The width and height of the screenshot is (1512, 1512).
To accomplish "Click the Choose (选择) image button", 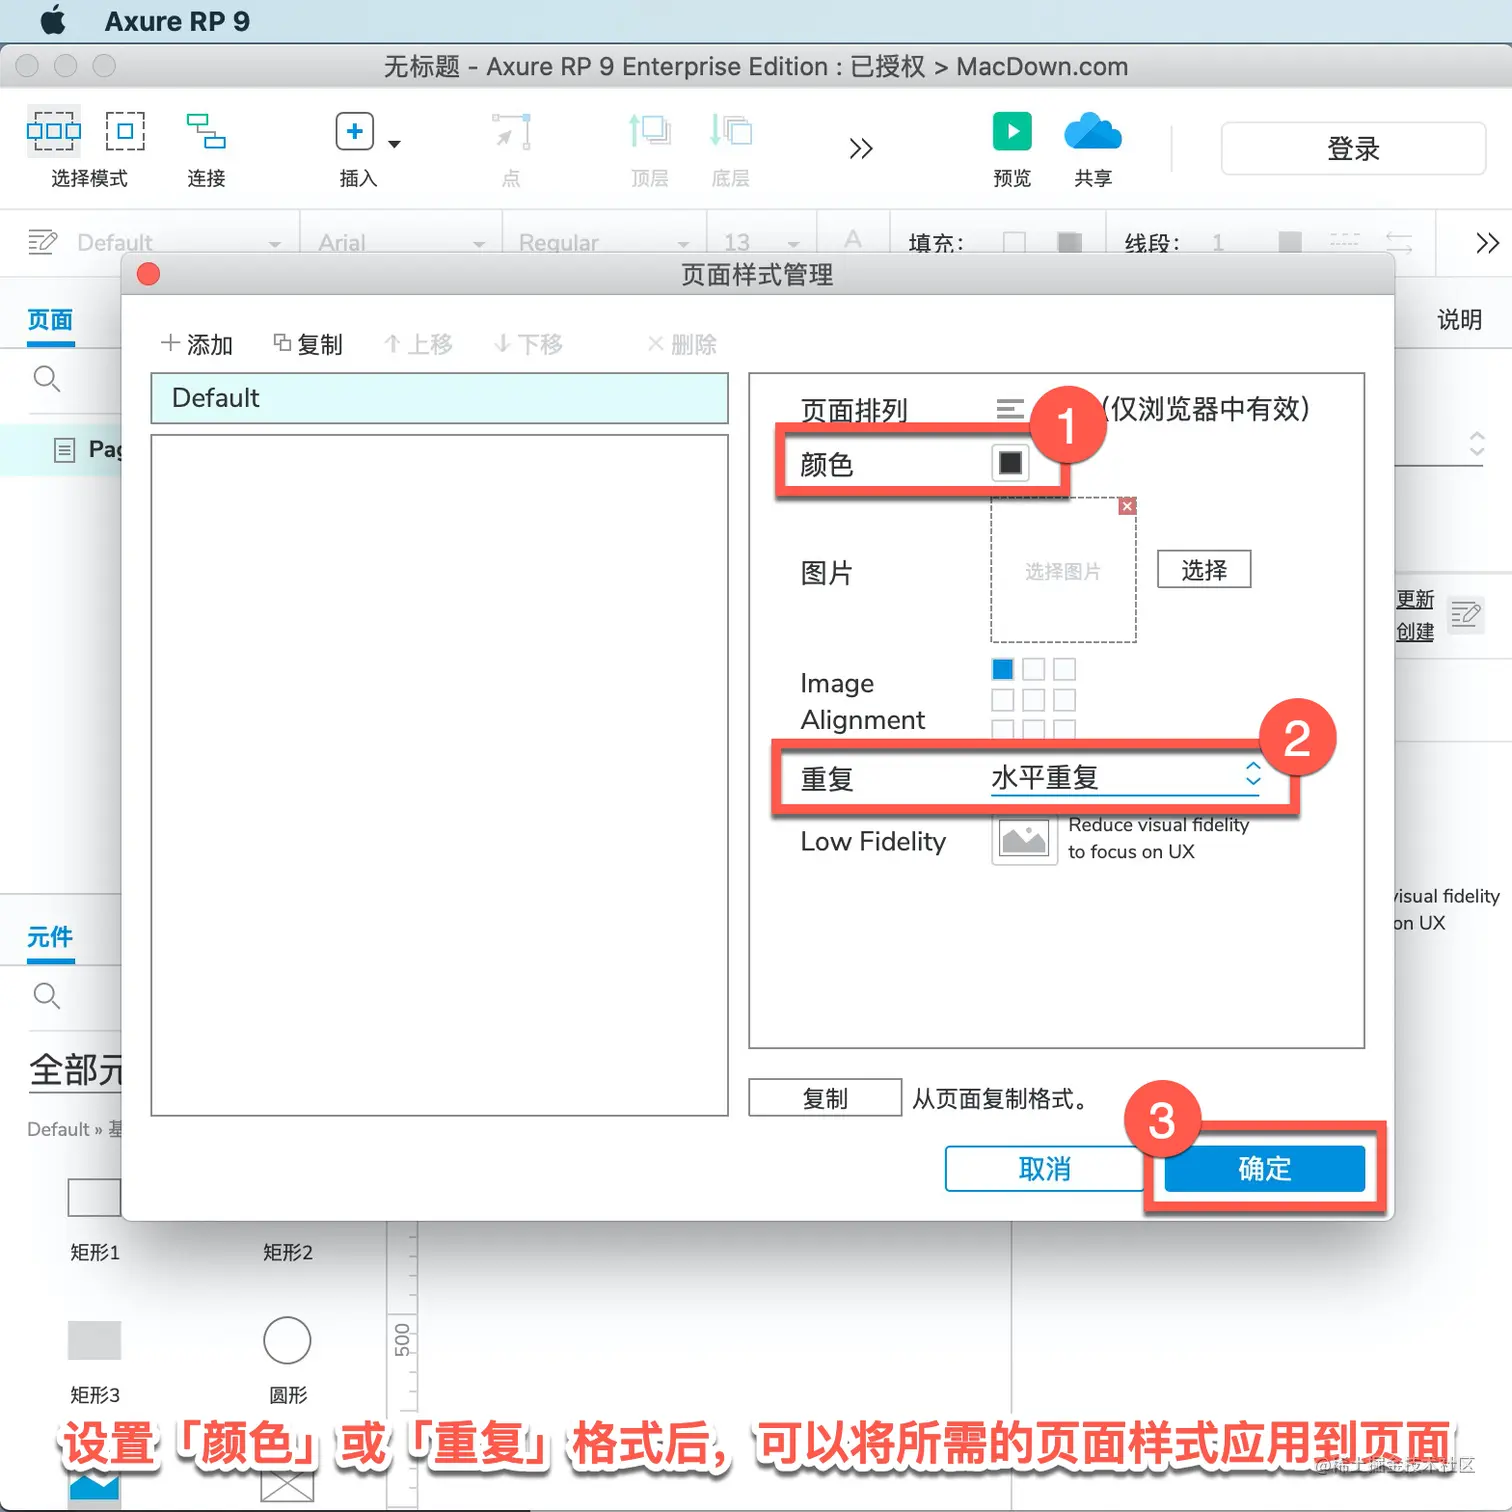I will (1204, 570).
